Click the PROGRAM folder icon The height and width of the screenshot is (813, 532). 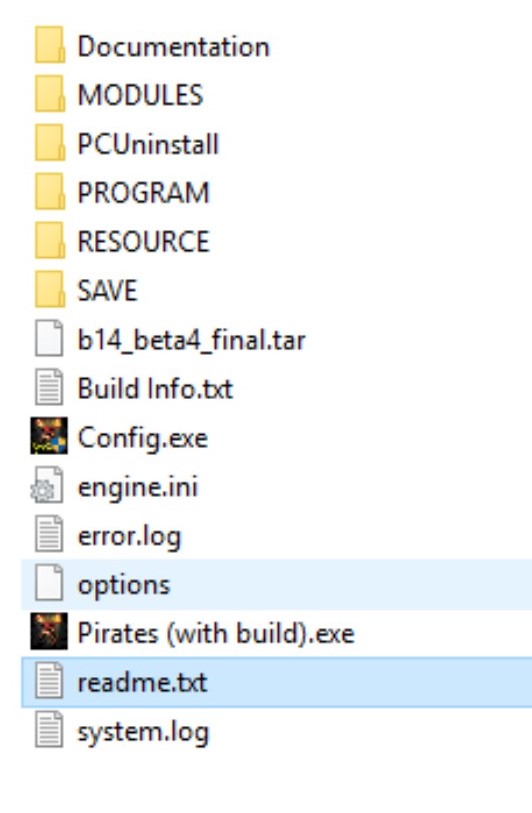pos(49,192)
